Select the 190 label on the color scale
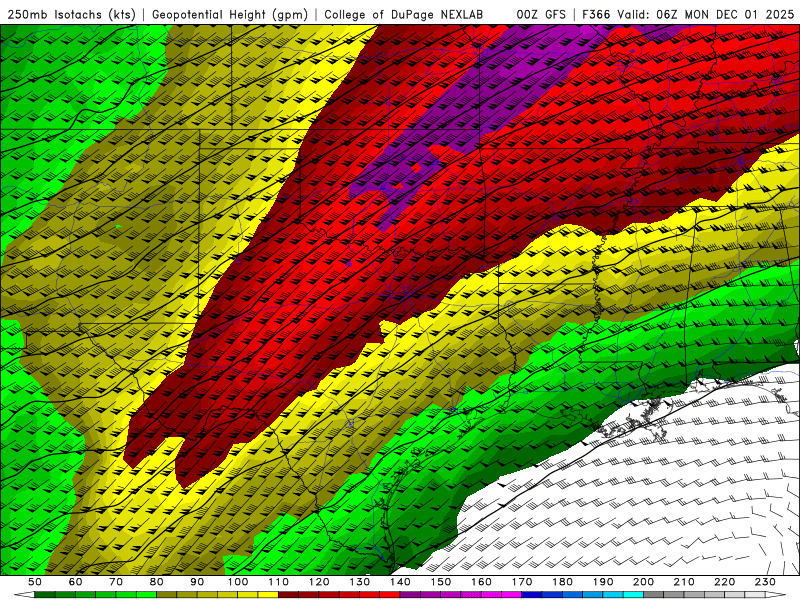 (603, 582)
